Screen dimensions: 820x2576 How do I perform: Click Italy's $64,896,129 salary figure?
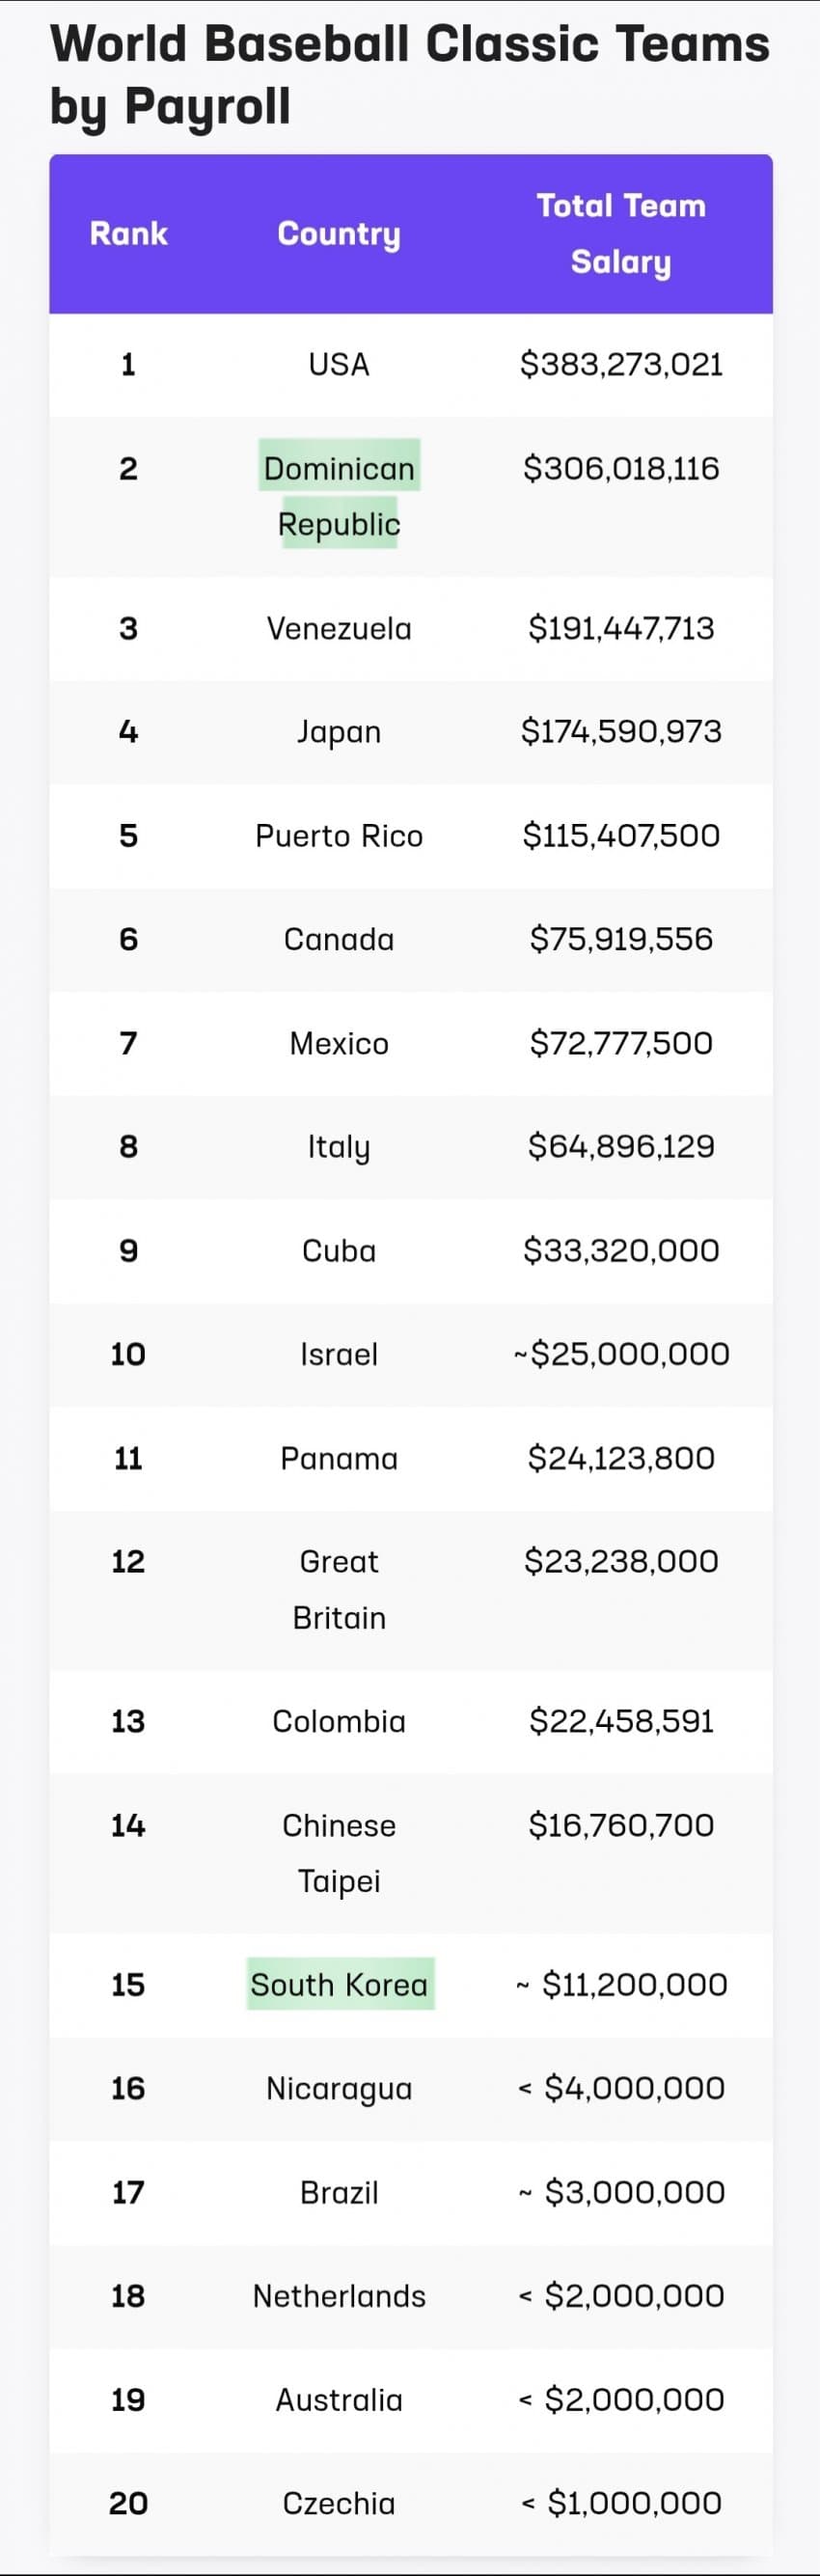pos(621,1146)
